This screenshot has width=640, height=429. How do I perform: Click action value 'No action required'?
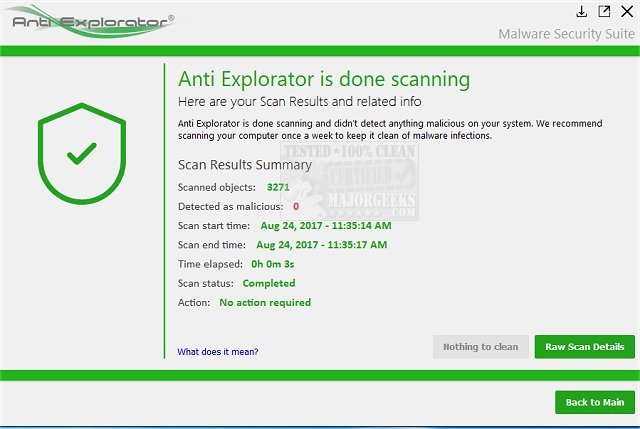(265, 302)
